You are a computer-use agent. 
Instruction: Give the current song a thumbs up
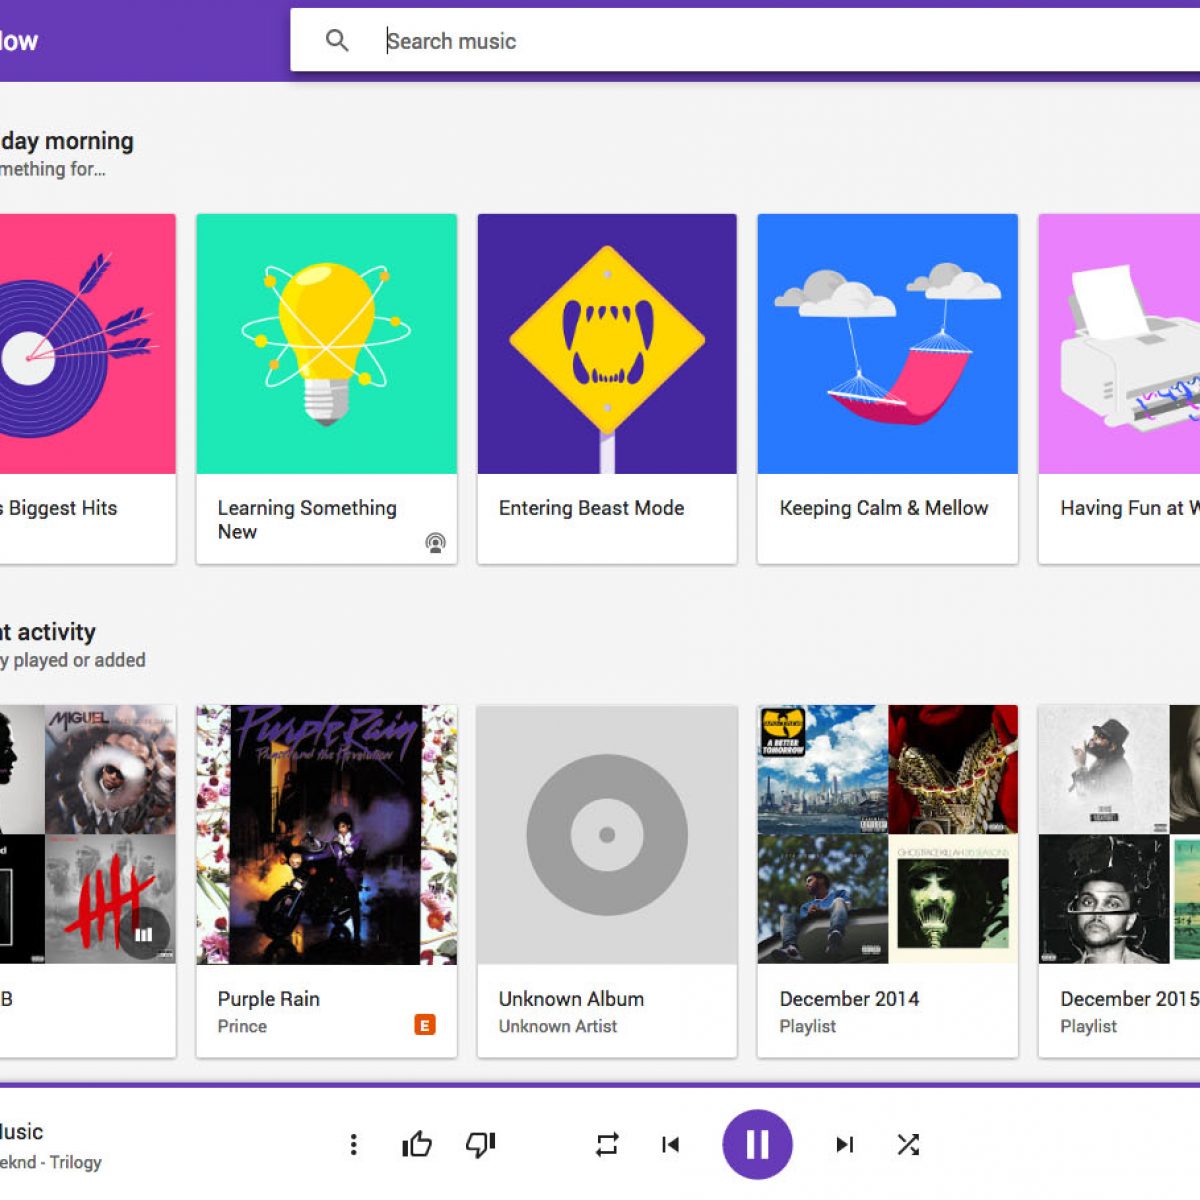pos(417,1144)
